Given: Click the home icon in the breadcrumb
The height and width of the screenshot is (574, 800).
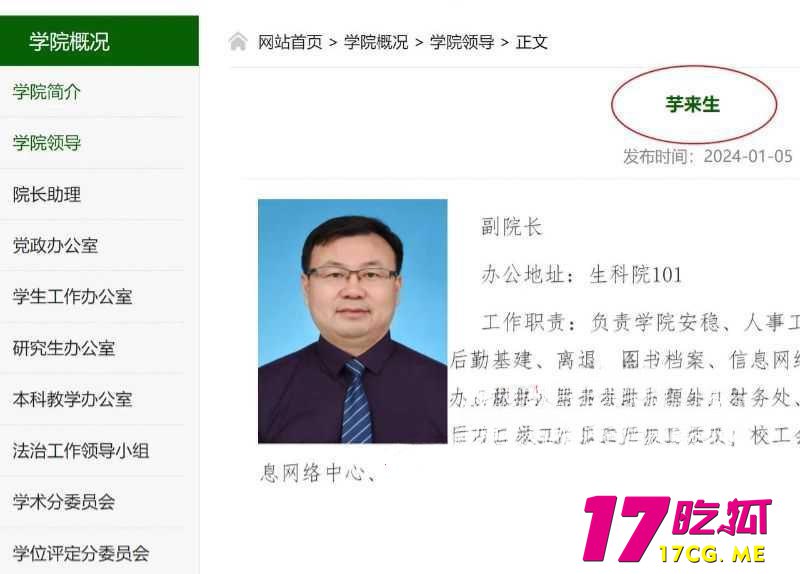Looking at the screenshot, I should point(238,42).
